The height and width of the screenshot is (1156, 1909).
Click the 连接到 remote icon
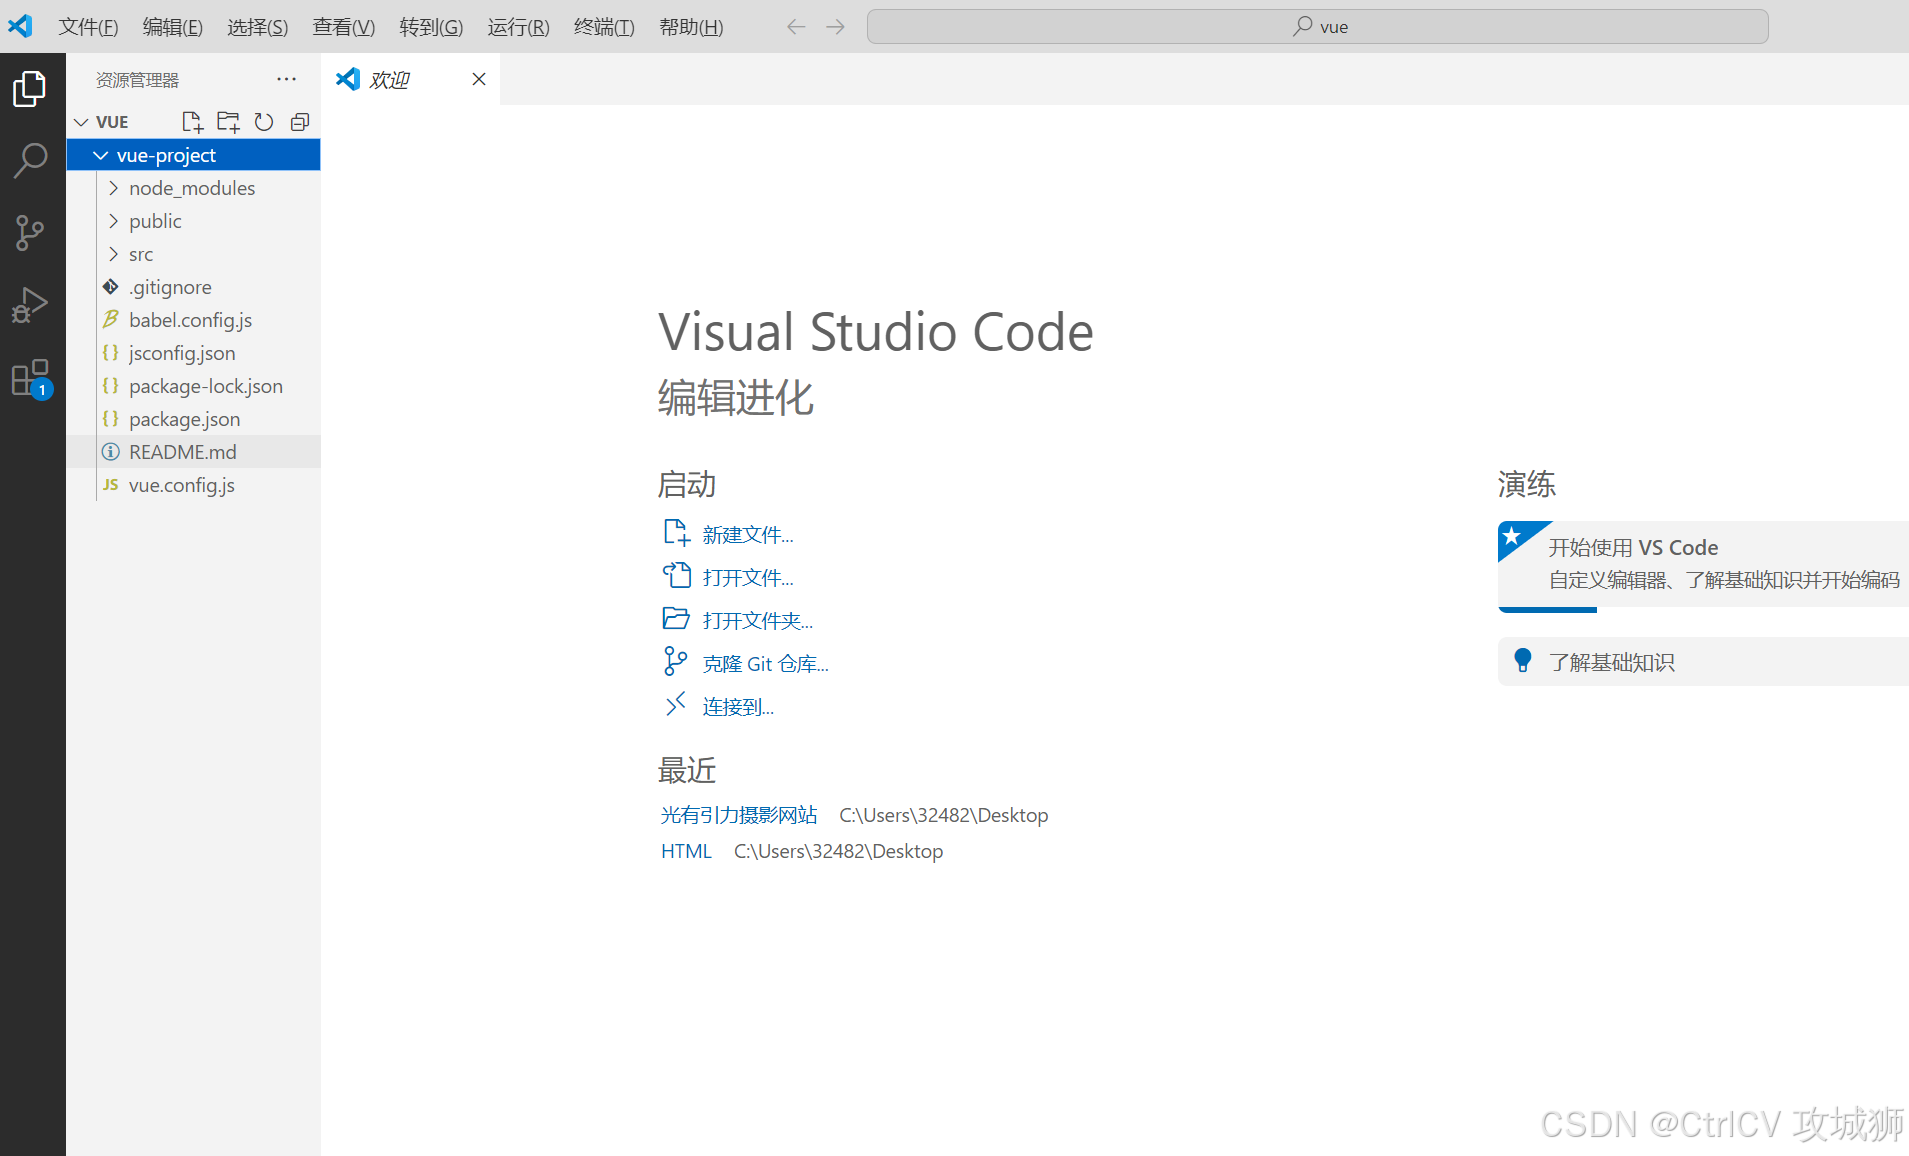[x=676, y=705]
